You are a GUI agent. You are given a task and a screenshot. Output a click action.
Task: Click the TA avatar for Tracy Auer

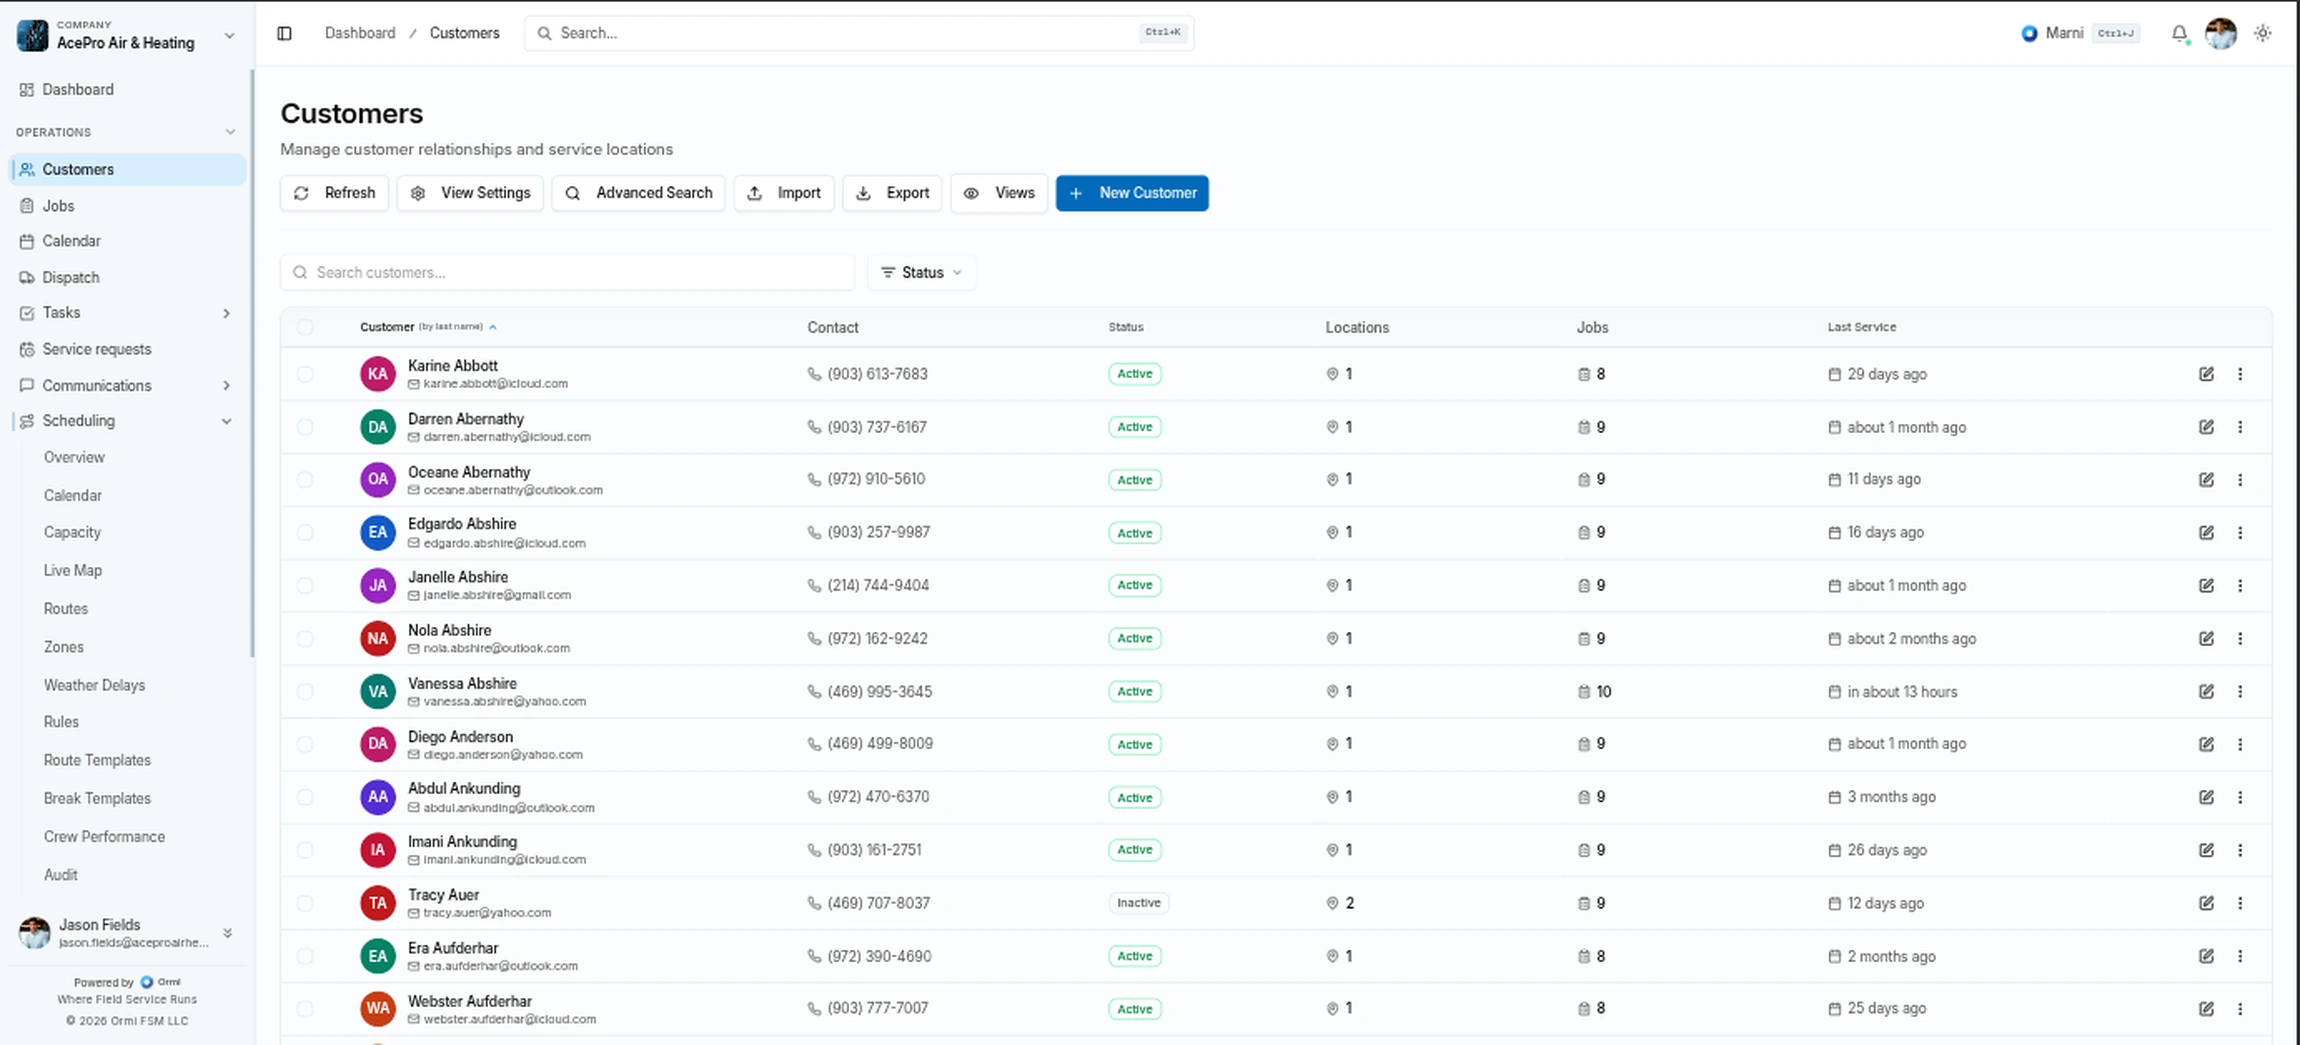pyautogui.click(x=377, y=903)
